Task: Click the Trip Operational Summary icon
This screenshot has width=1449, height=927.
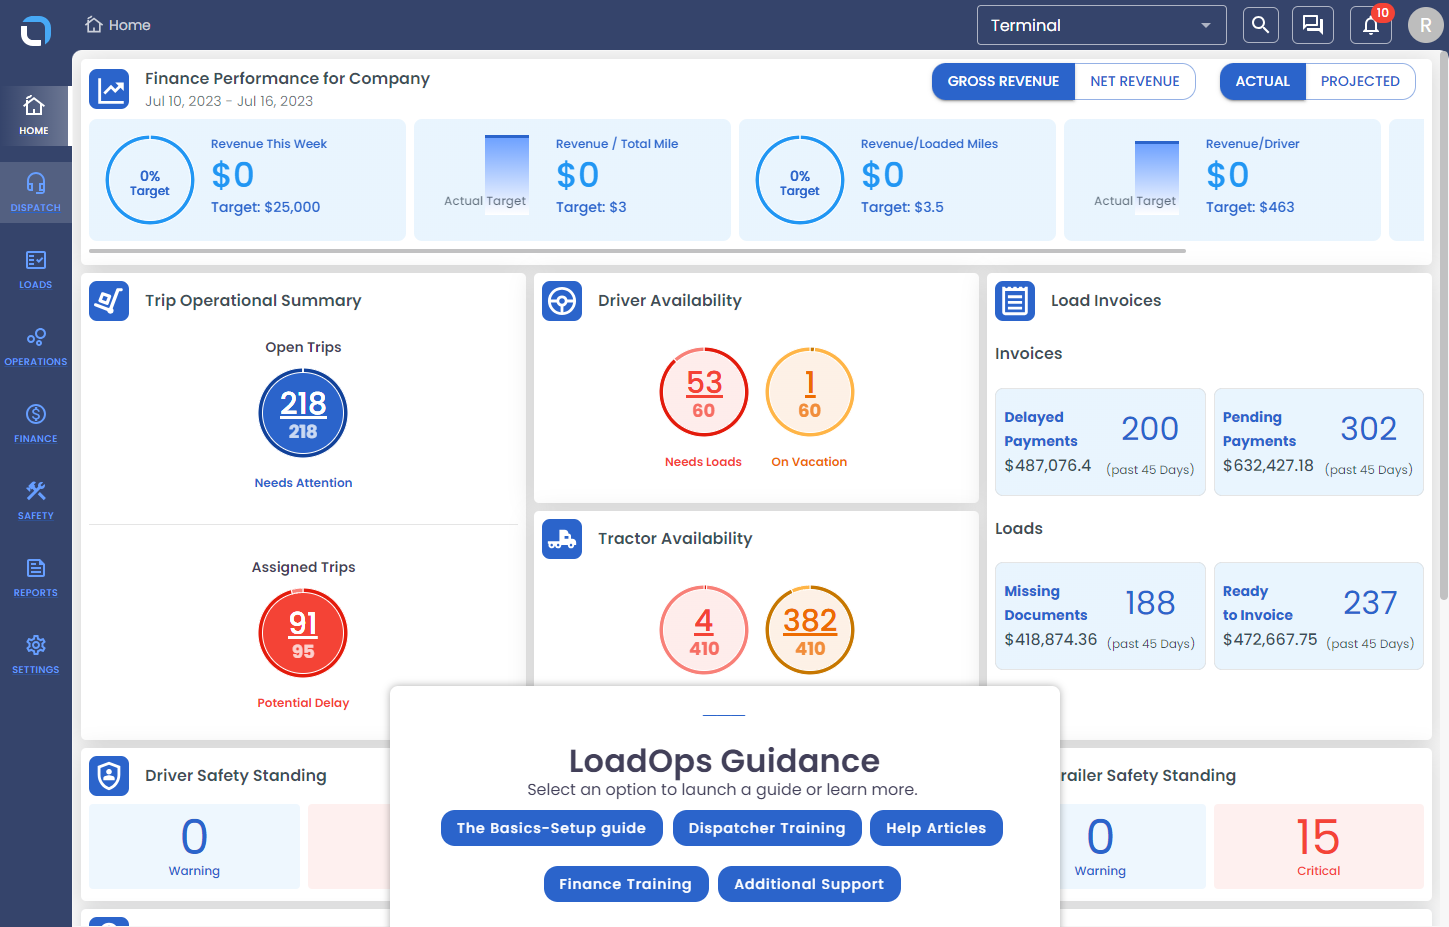Action: tap(109, 301)
